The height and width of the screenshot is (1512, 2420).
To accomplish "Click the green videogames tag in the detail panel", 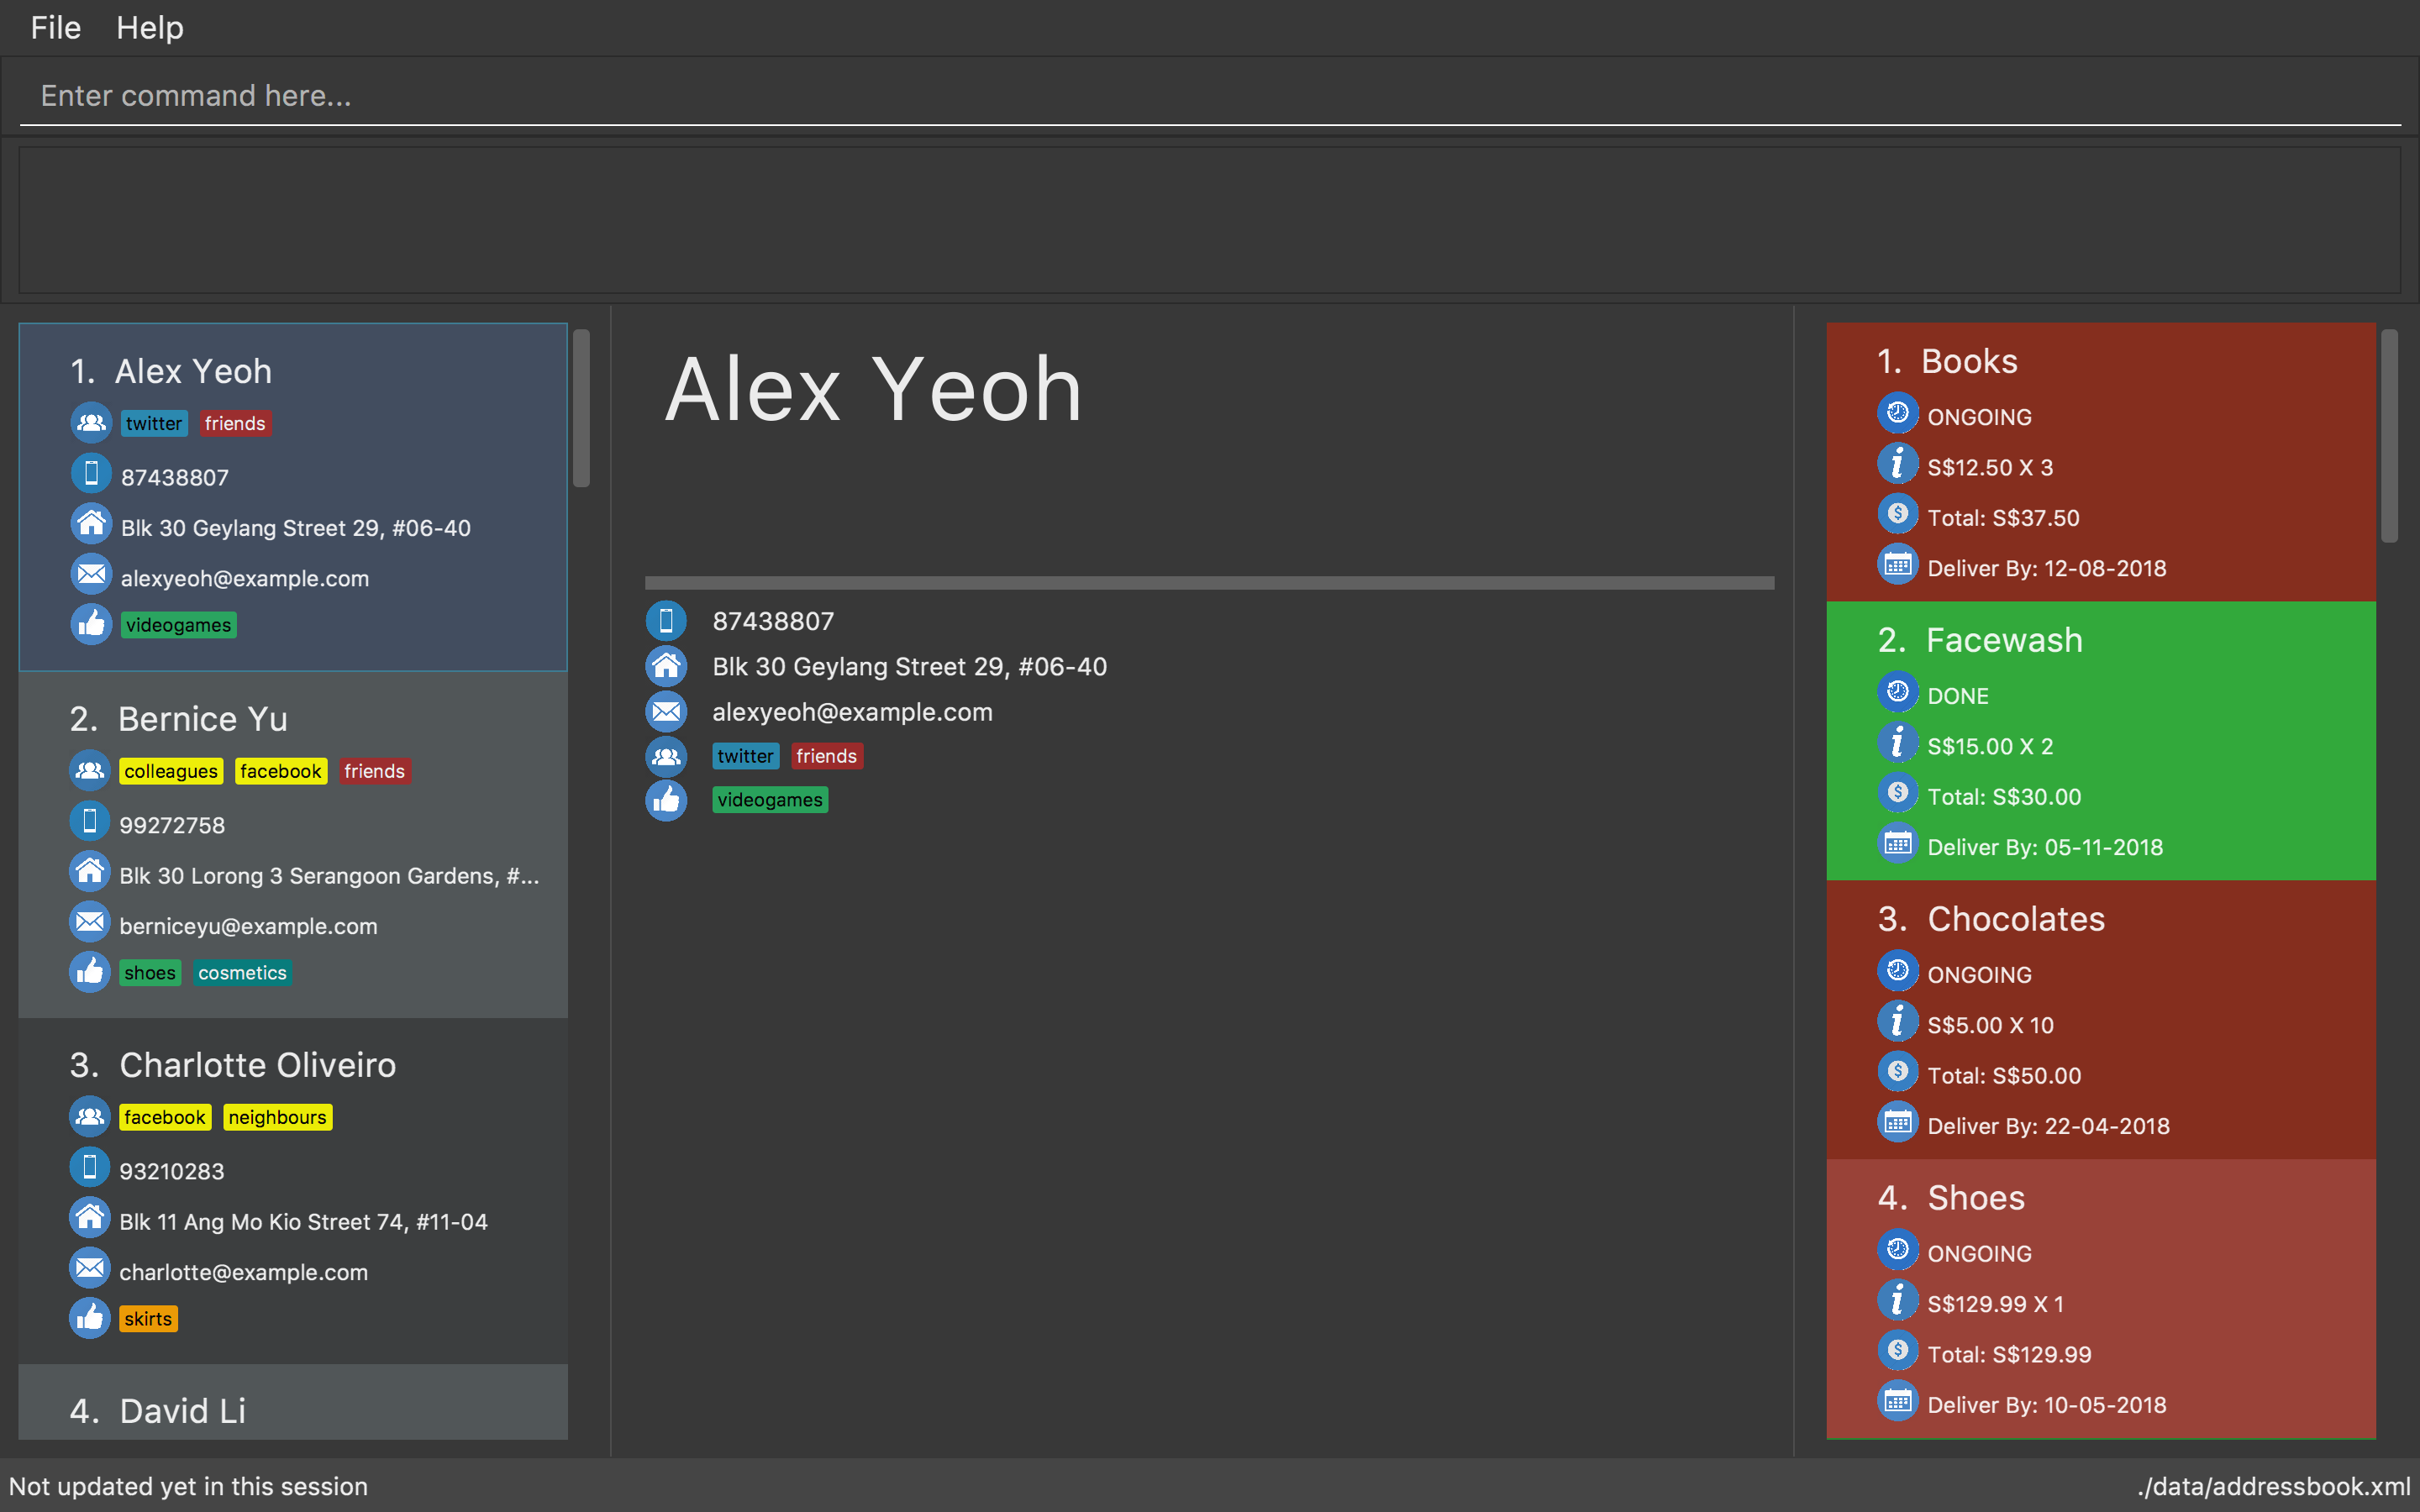I will point(770,800).
